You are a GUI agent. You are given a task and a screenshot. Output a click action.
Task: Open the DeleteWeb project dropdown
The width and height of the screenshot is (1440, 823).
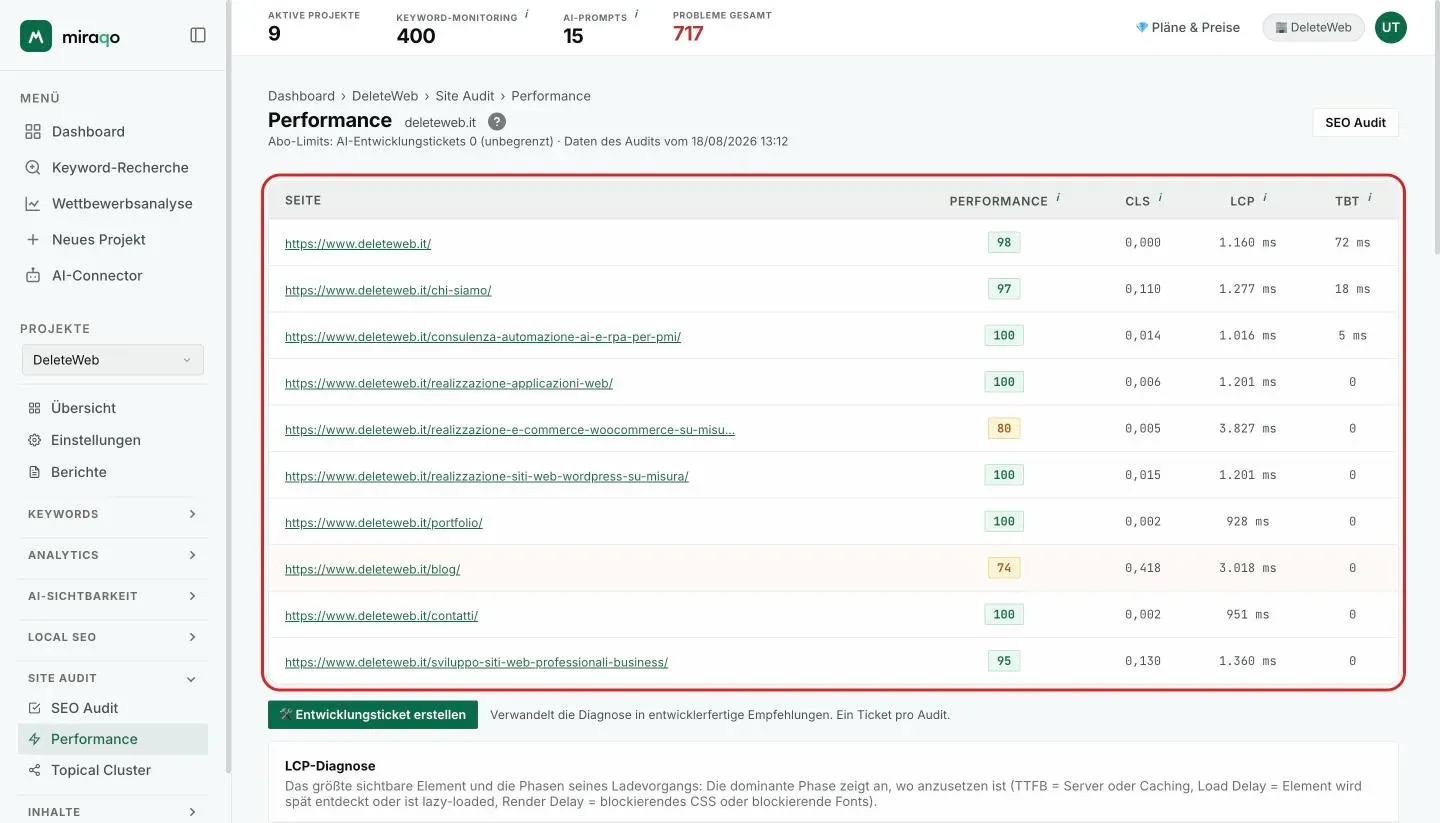[x=112, y=360]
